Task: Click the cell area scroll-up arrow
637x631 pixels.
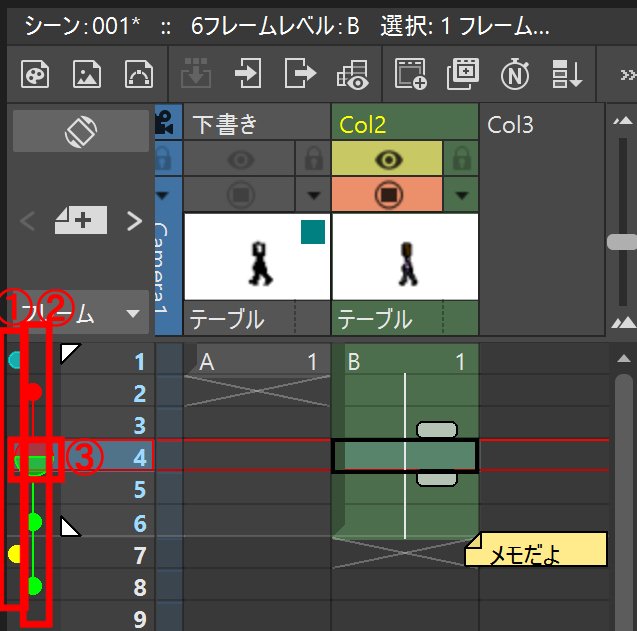Action: click(624, 359)
